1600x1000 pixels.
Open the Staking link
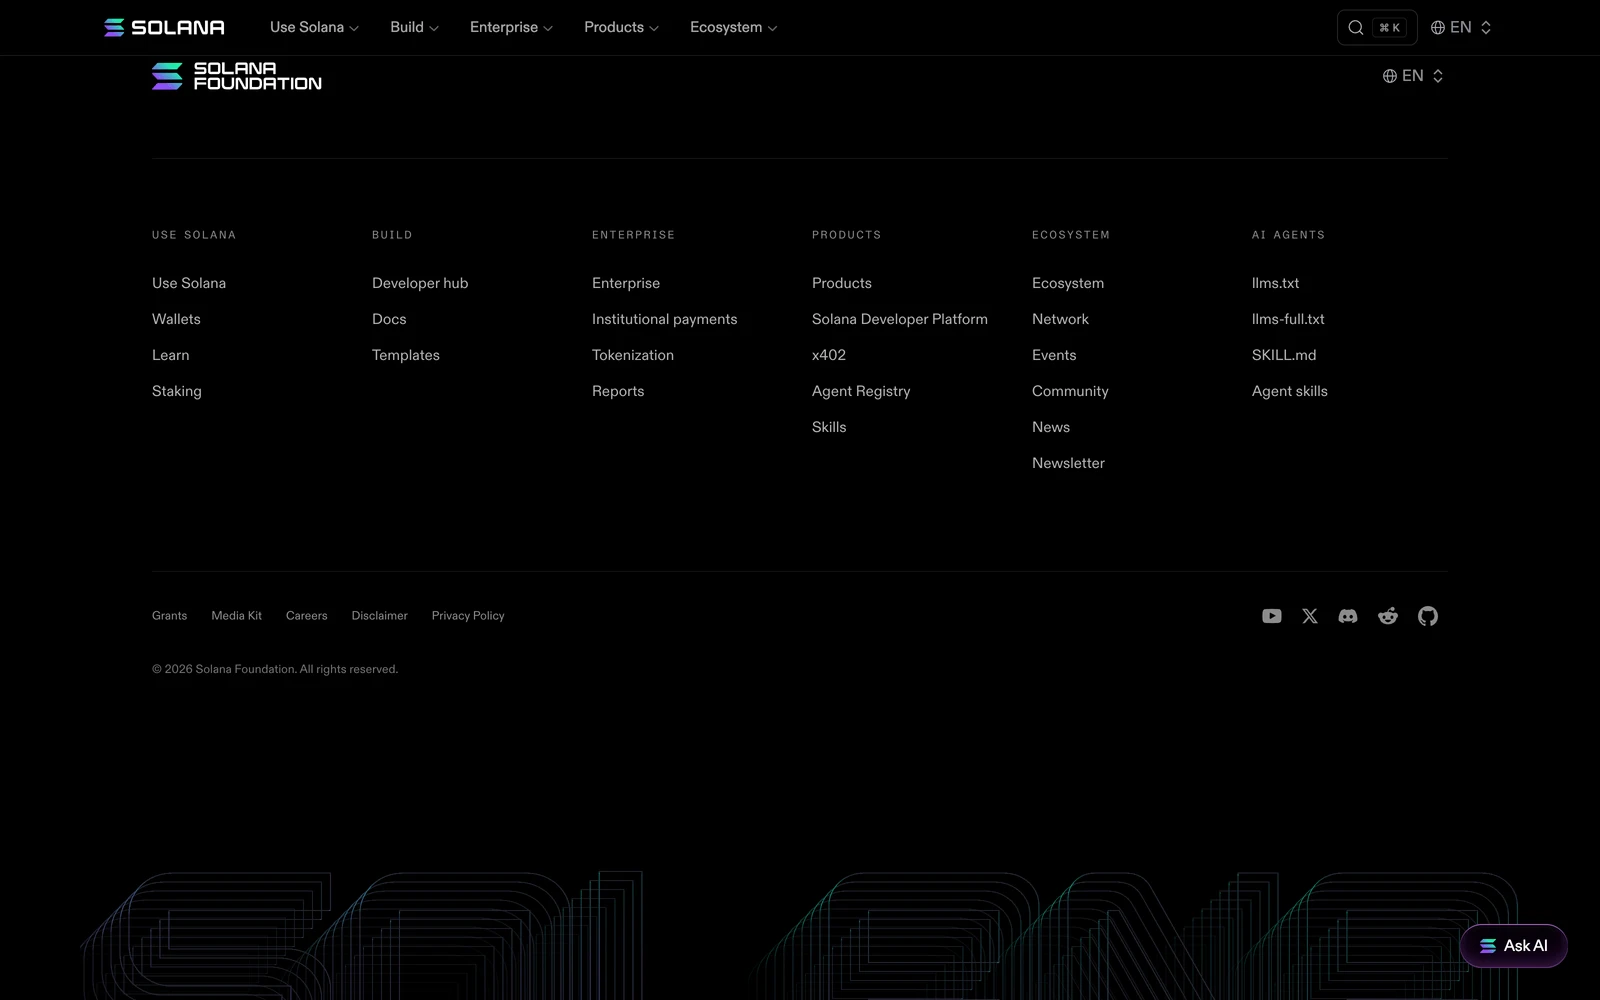(x=177, y=391)
